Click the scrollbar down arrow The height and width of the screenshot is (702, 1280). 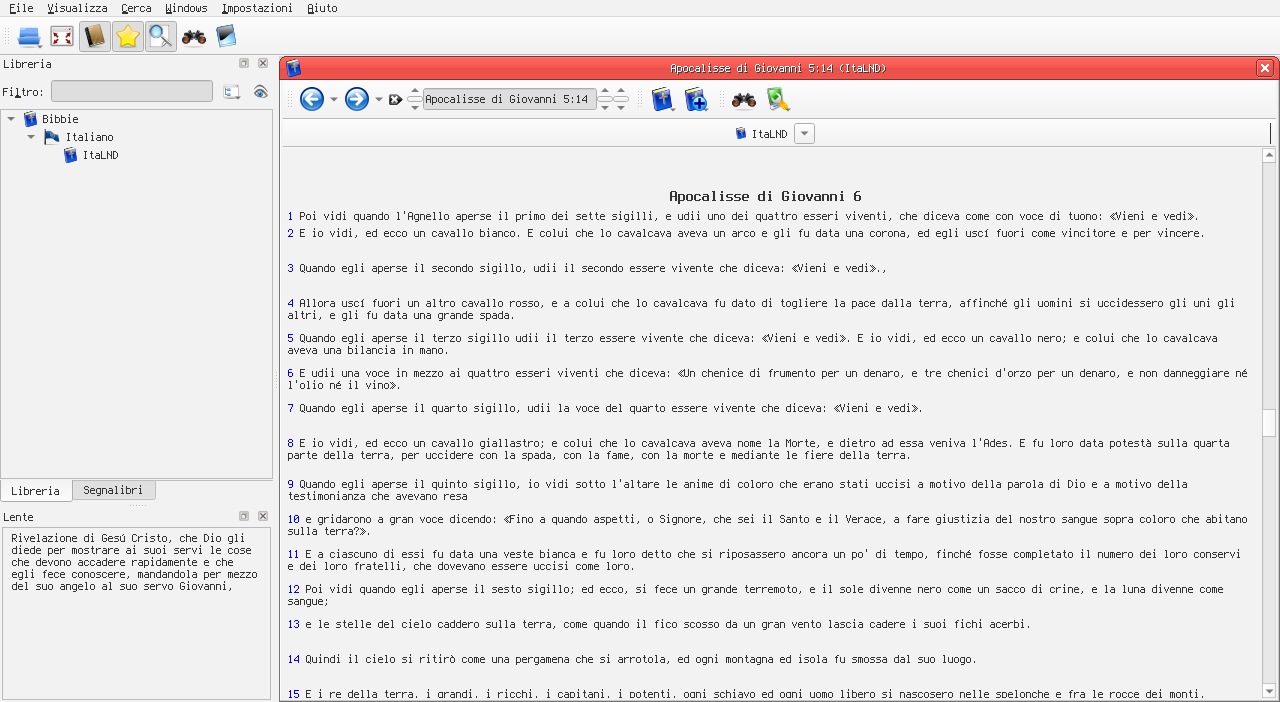(x=1269, y=691)
